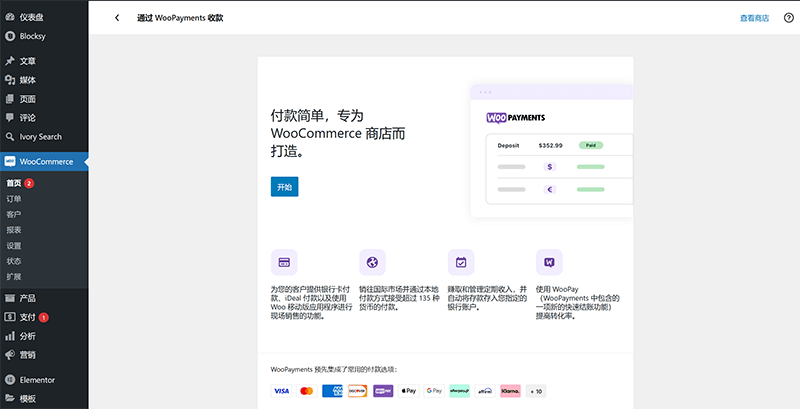Image resolution: width=800 pixels, height=409 pixels.
Task: Click the Mastercard payment logo
Action: tap(307, 391)
